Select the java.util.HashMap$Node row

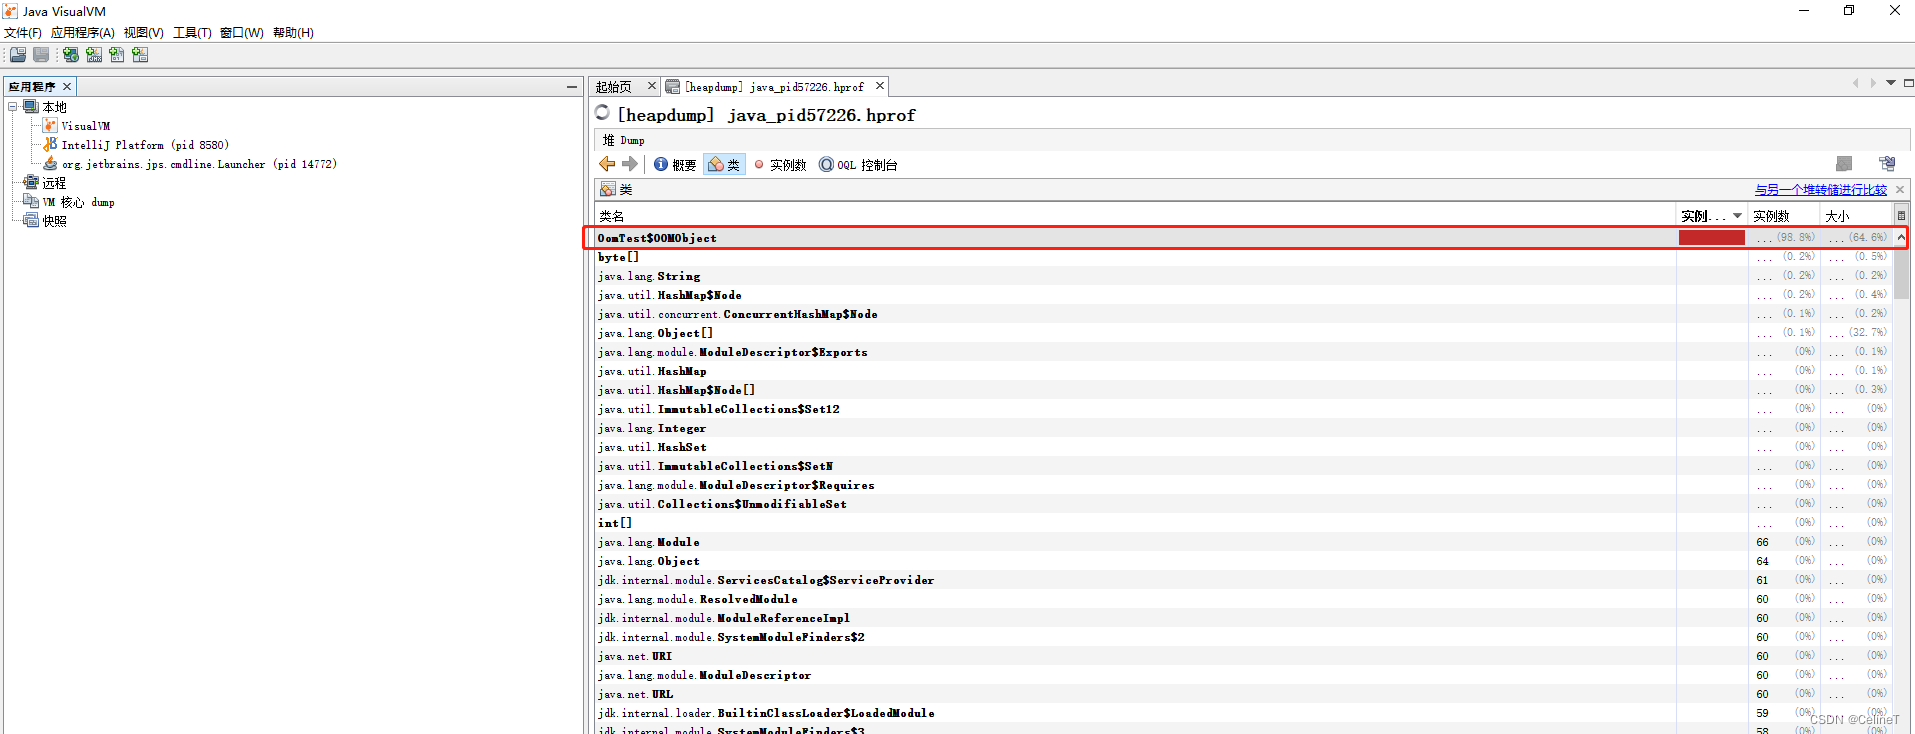point(1244,295)
